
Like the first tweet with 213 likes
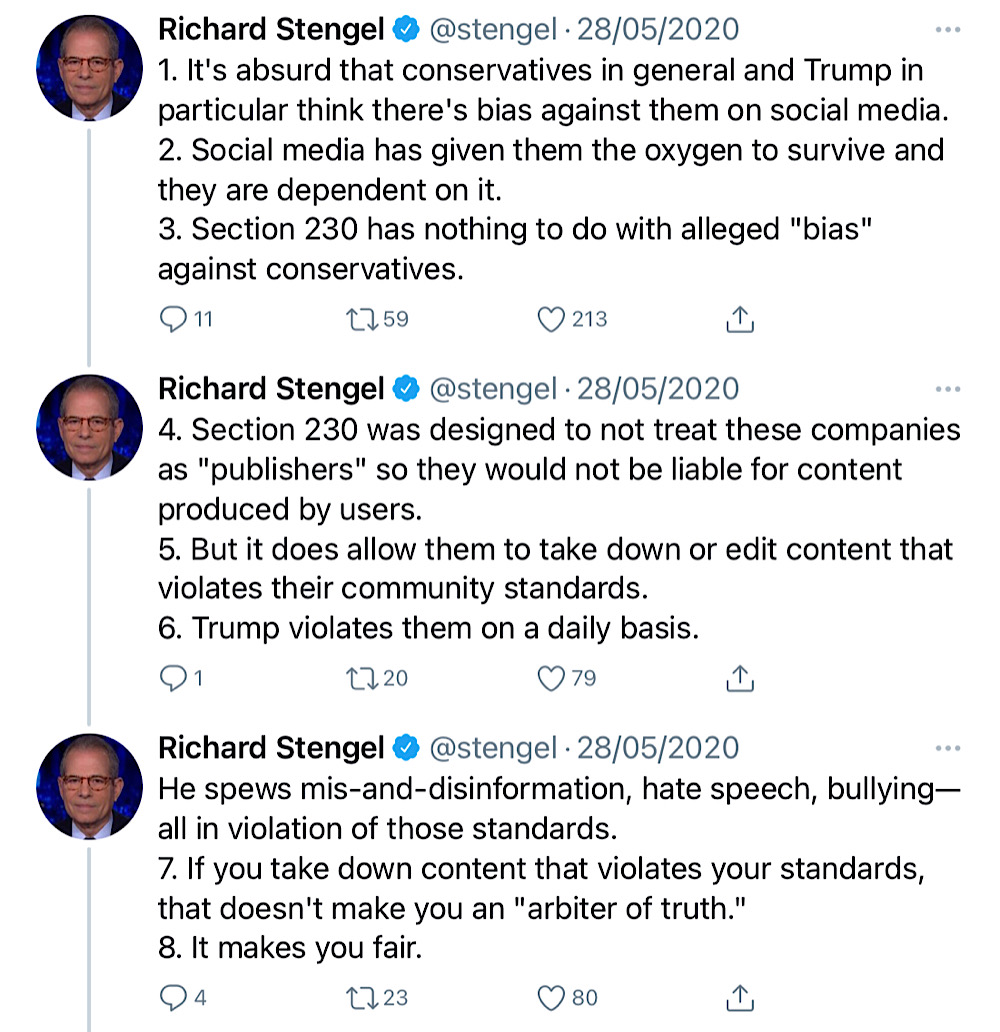tap(551, 320)
